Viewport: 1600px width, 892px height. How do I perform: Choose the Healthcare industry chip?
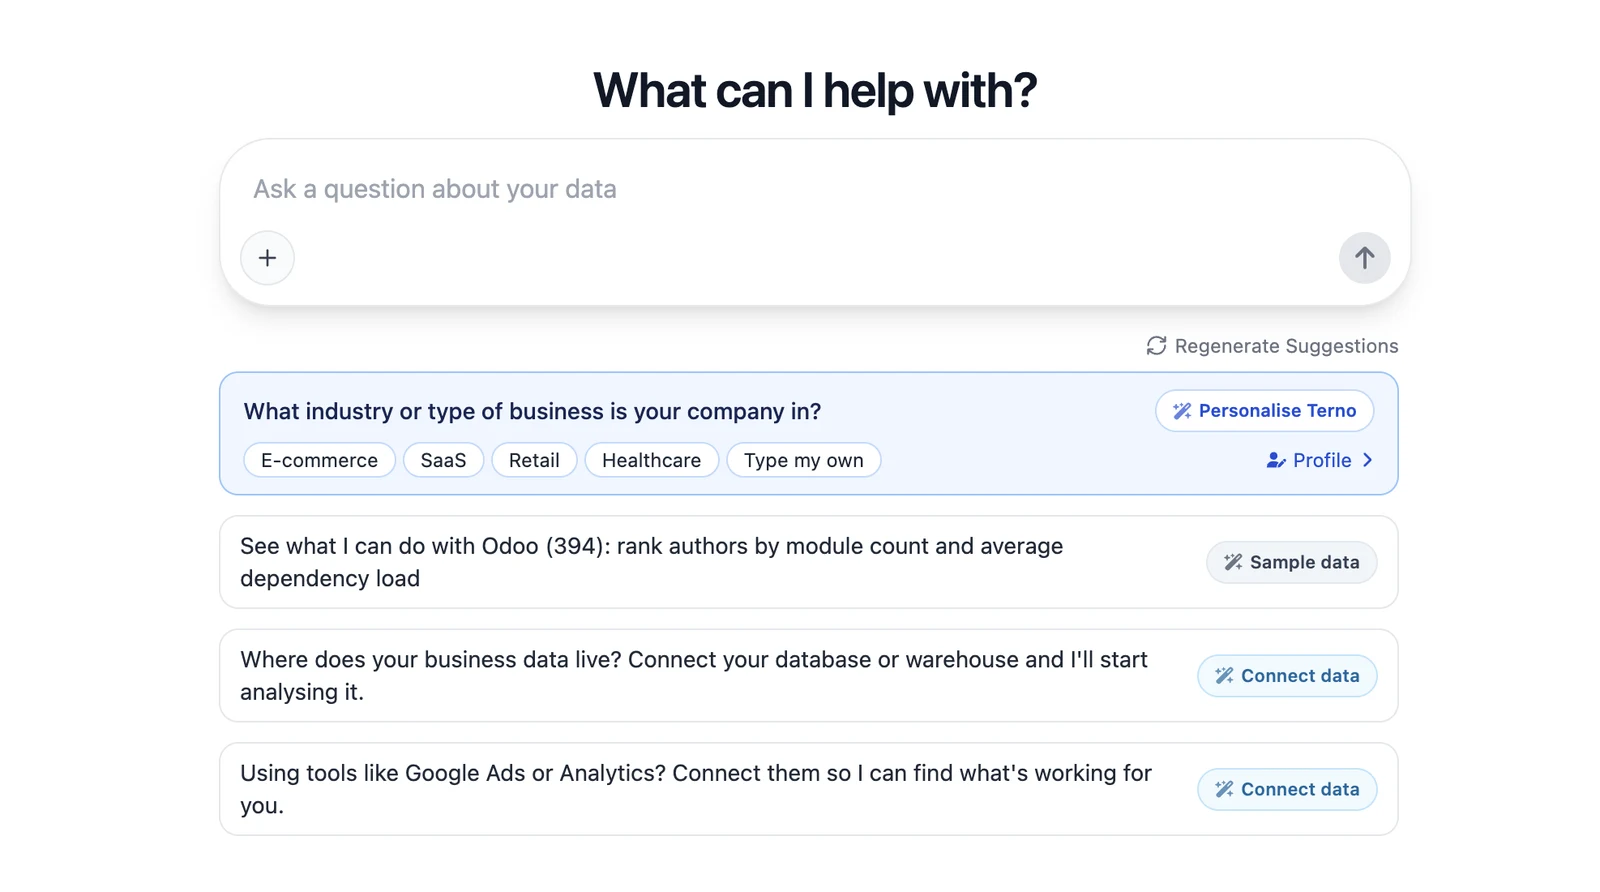coord(652,460)
